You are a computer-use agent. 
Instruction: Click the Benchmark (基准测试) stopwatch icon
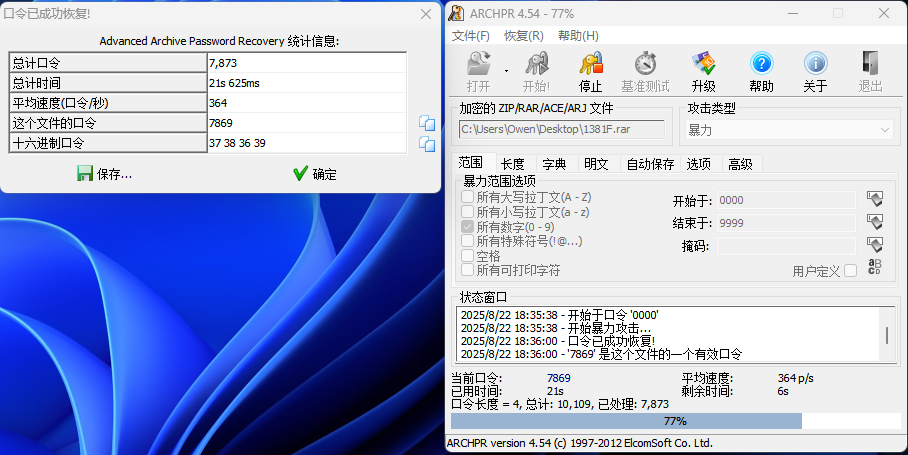click(x=645, y=64)
